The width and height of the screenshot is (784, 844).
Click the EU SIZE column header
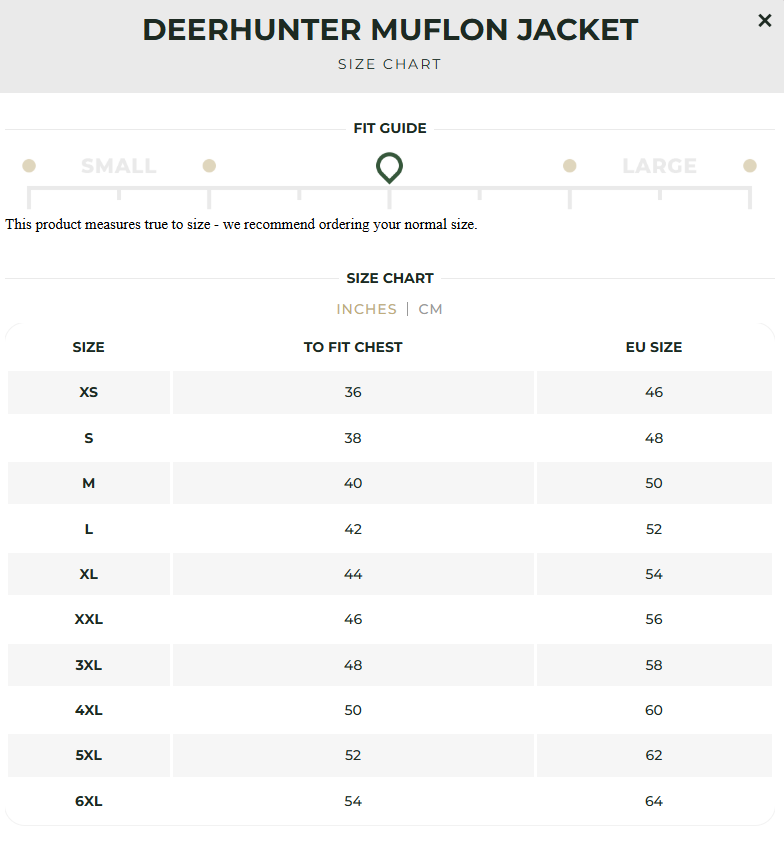click(654, 347)
